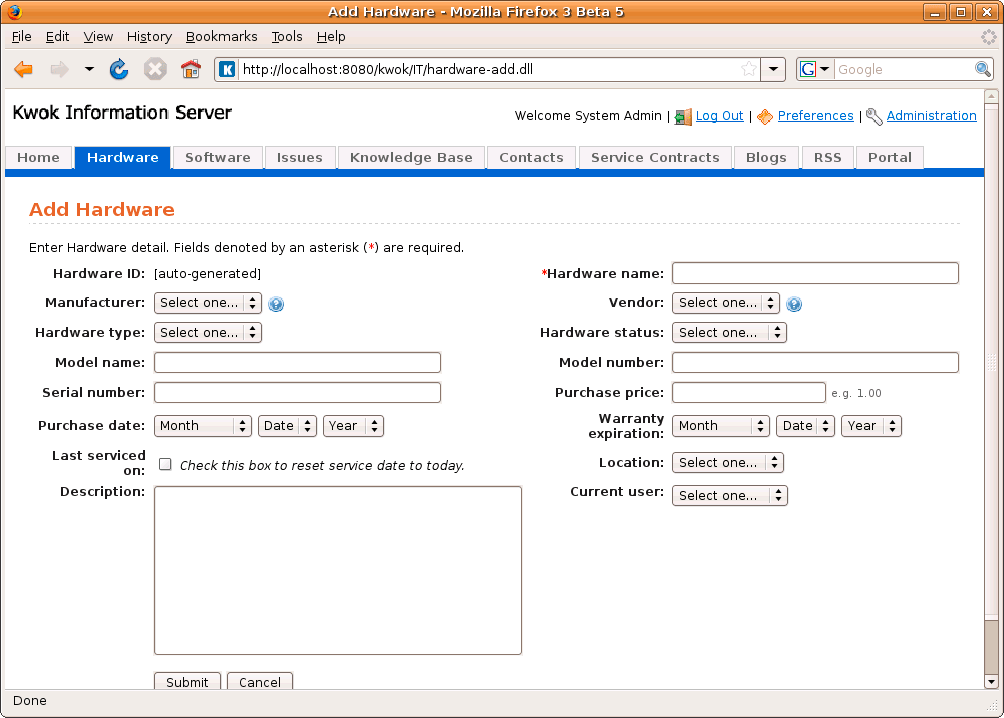Open the Vendor dropdown
Viewport: 1004px width, 718px height.
coord(725,303)
